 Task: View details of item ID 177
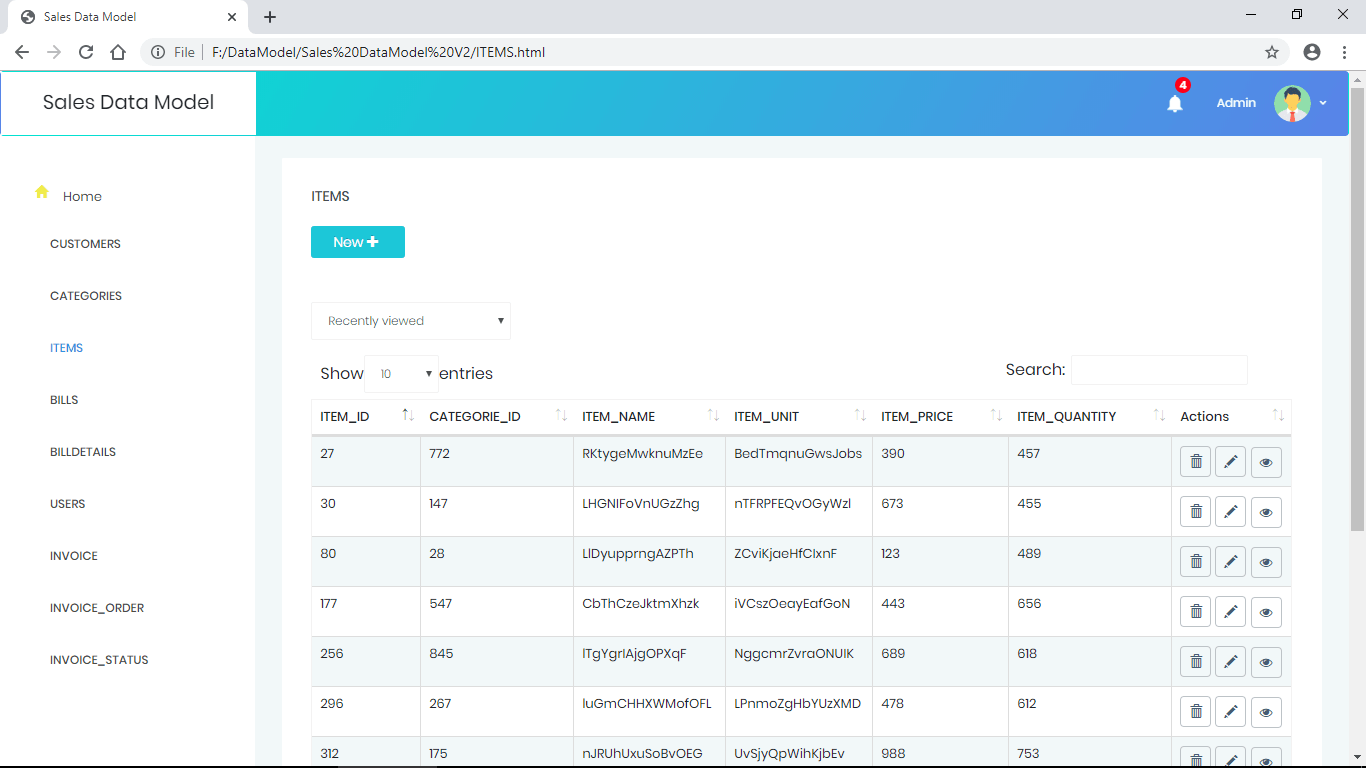(1266, 612)
